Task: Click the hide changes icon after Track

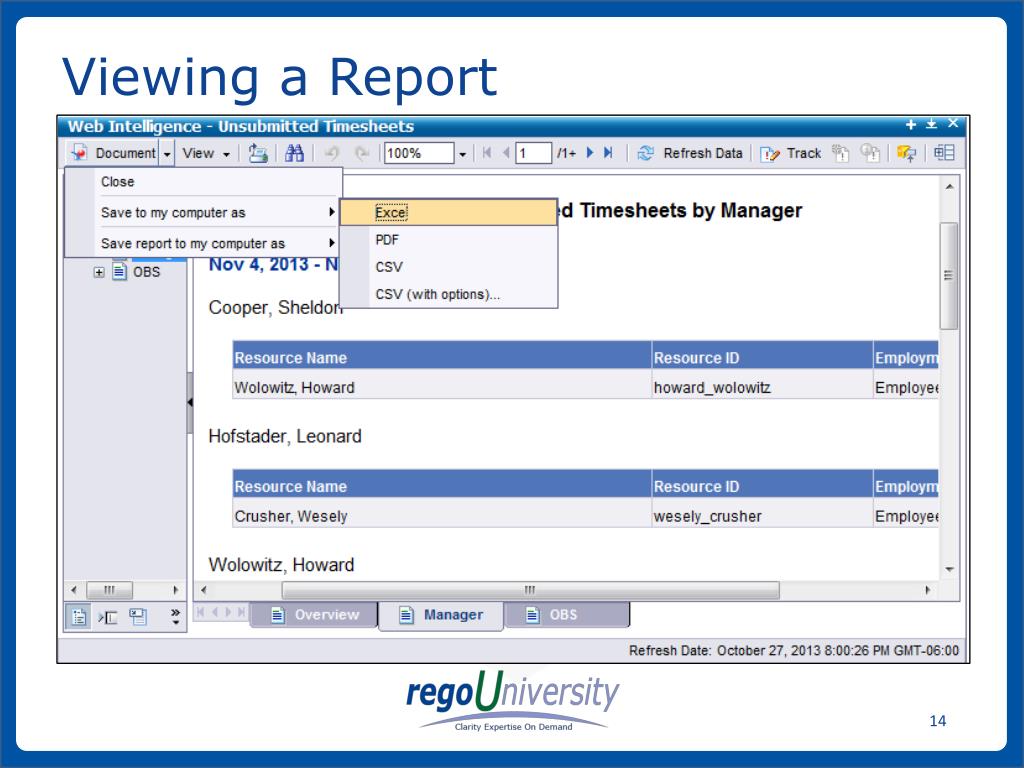Action: point(840,153)
